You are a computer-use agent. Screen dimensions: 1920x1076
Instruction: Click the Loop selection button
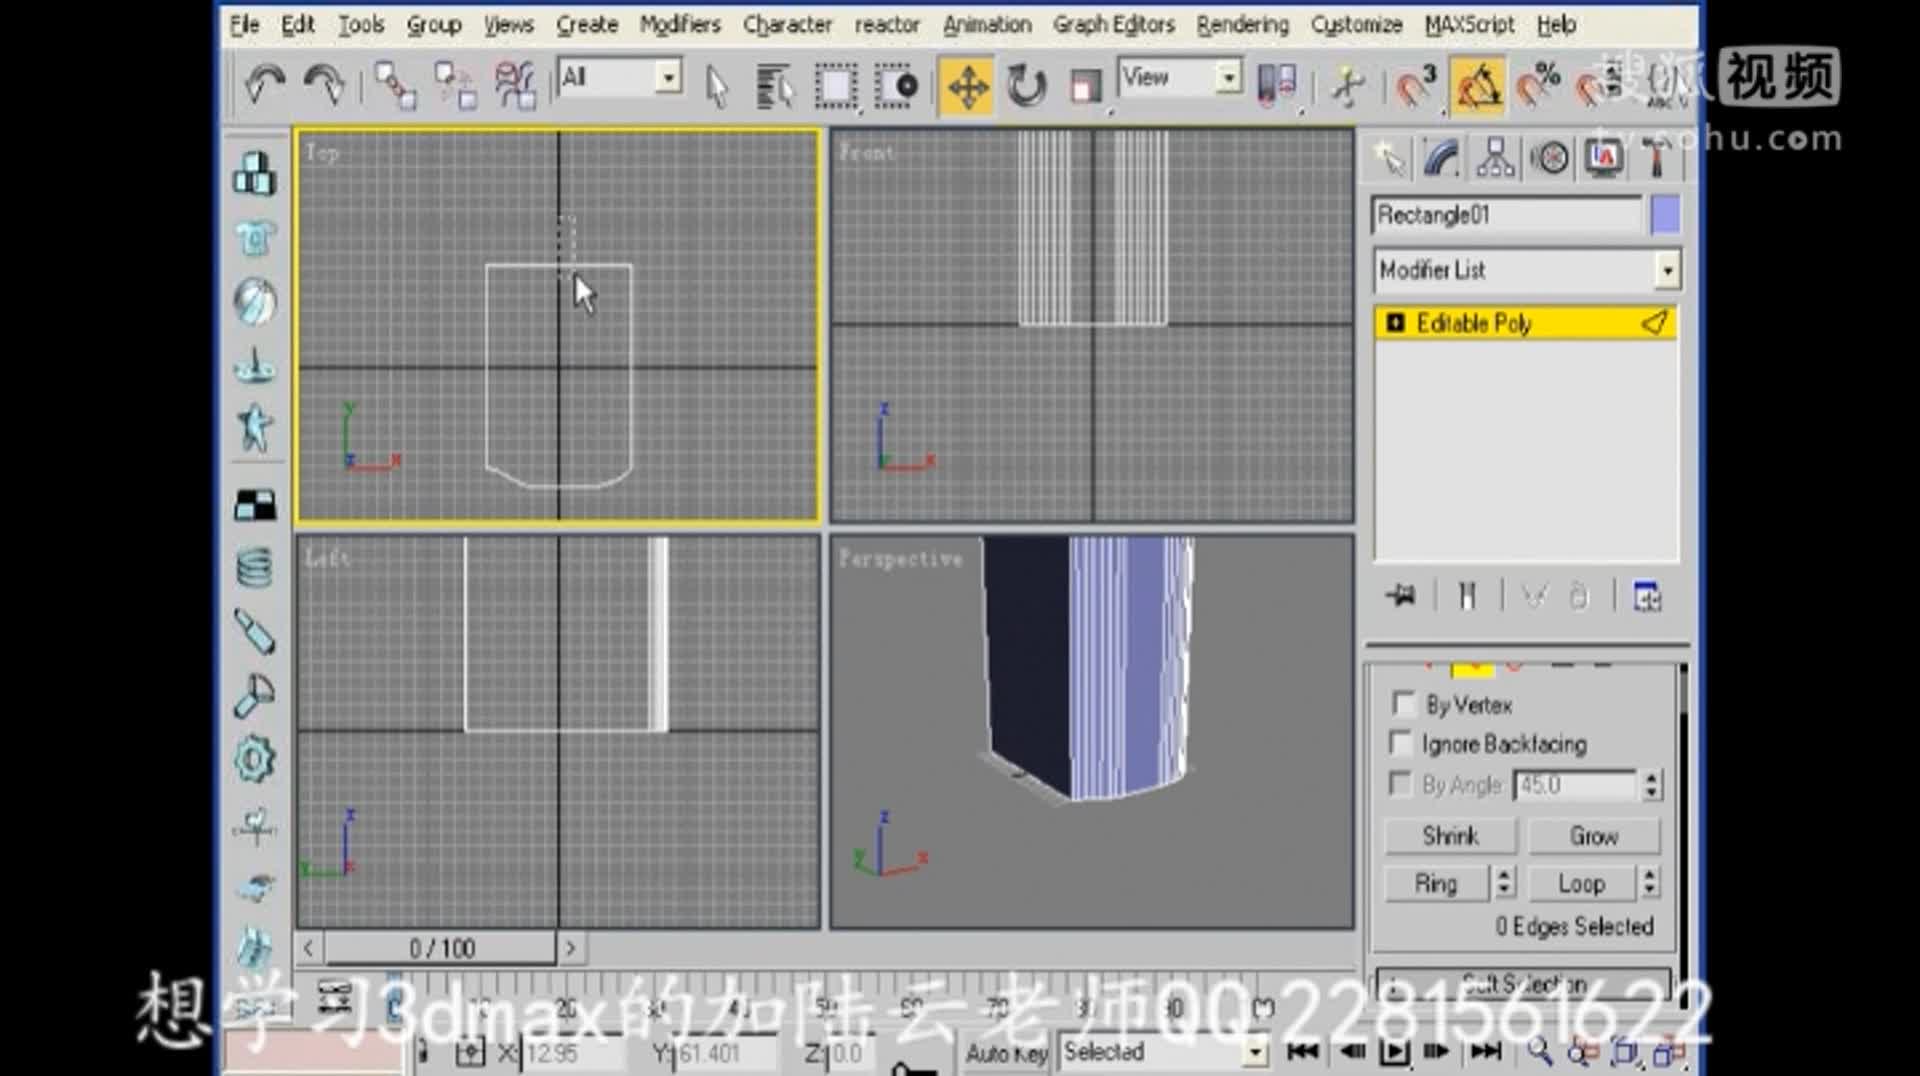[x=1581, y=883]
